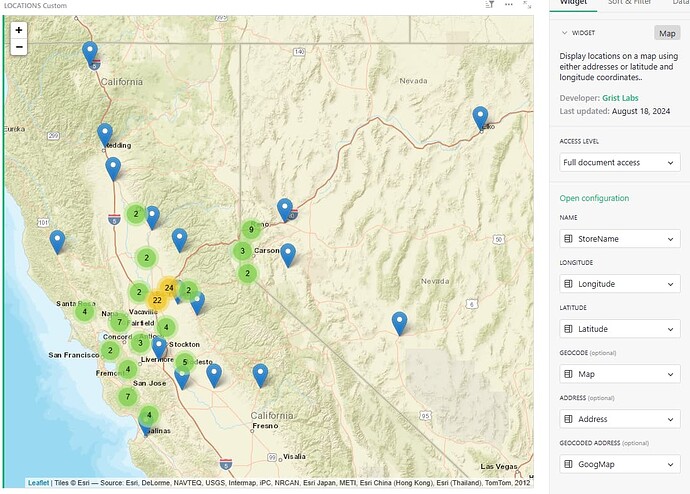Click Open configuration link
This screenshot has width=690, height=494.
click(x=594, y=198)
